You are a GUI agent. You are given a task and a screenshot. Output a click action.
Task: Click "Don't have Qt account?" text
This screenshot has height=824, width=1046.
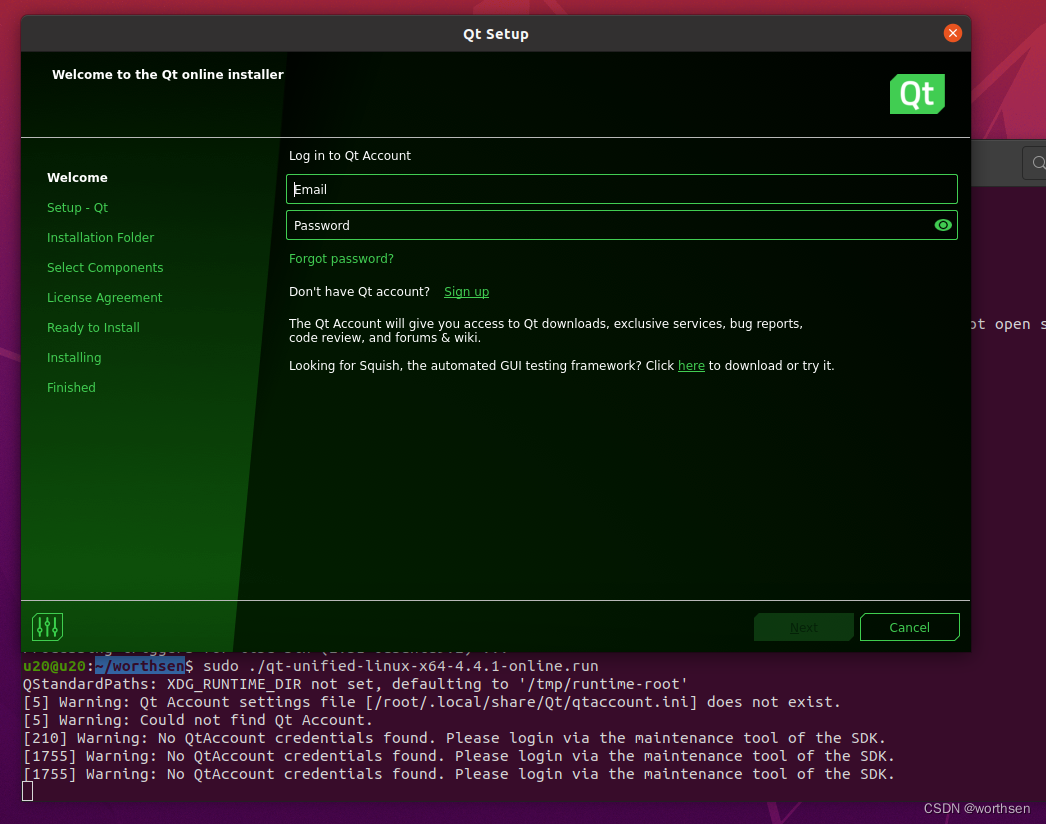click(359, 292)
